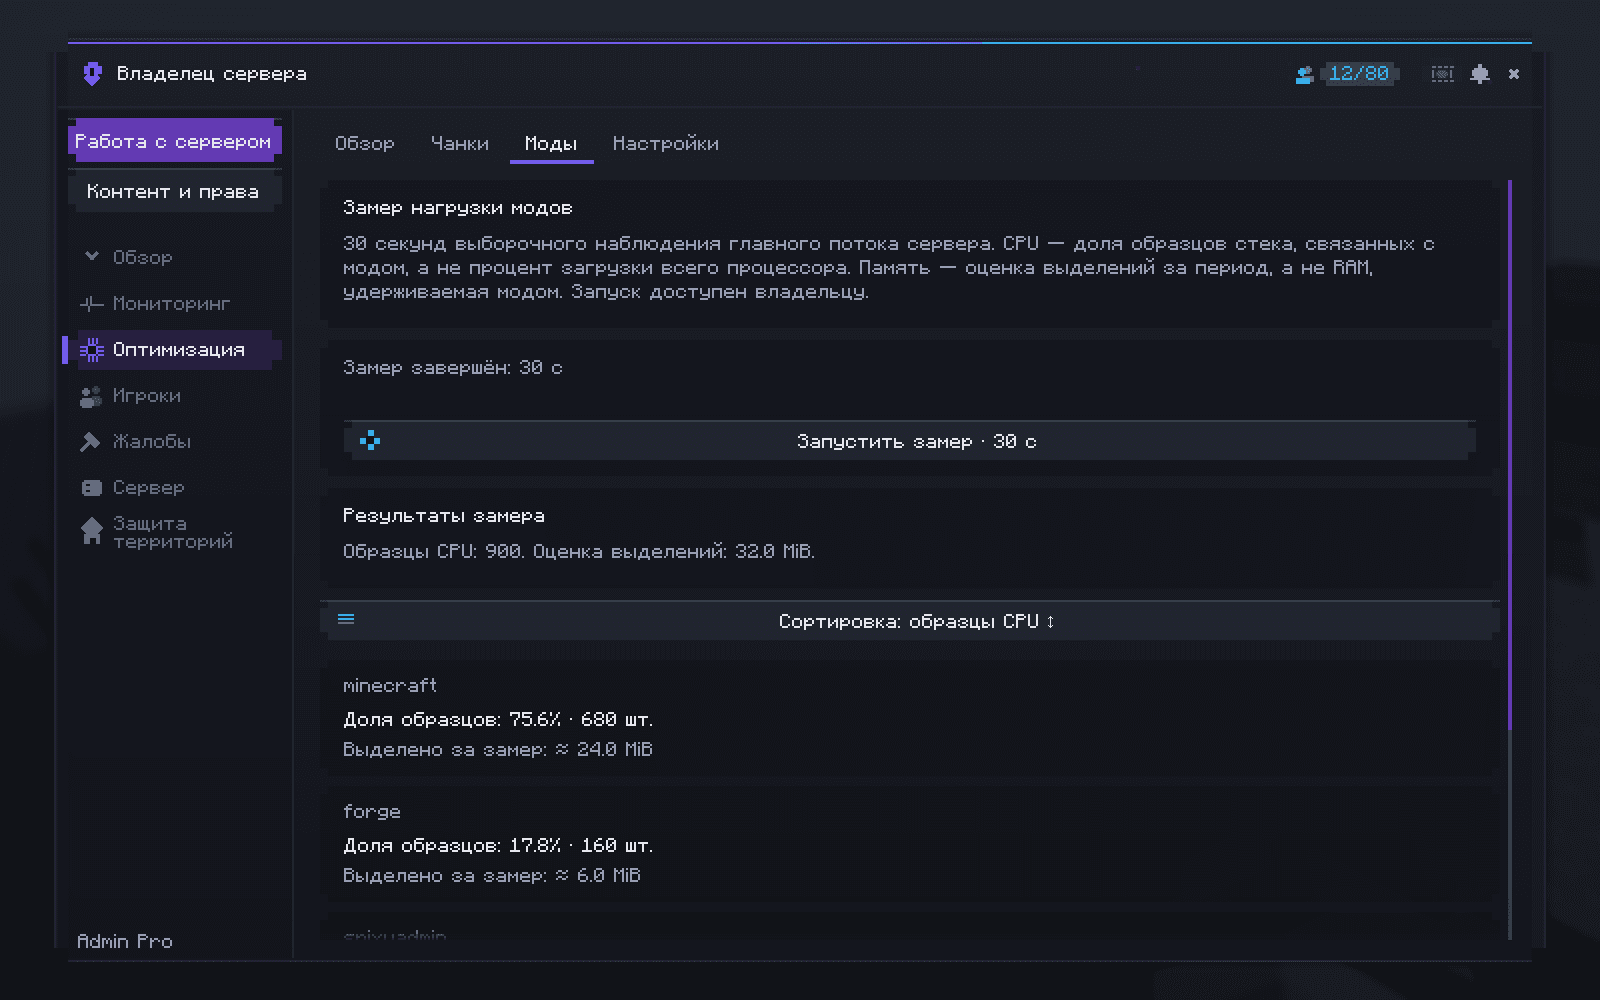The width and height of the screenshot is (1600, 1000).
Task: Open the Контент и права section
Action: [x=173, y=192]
